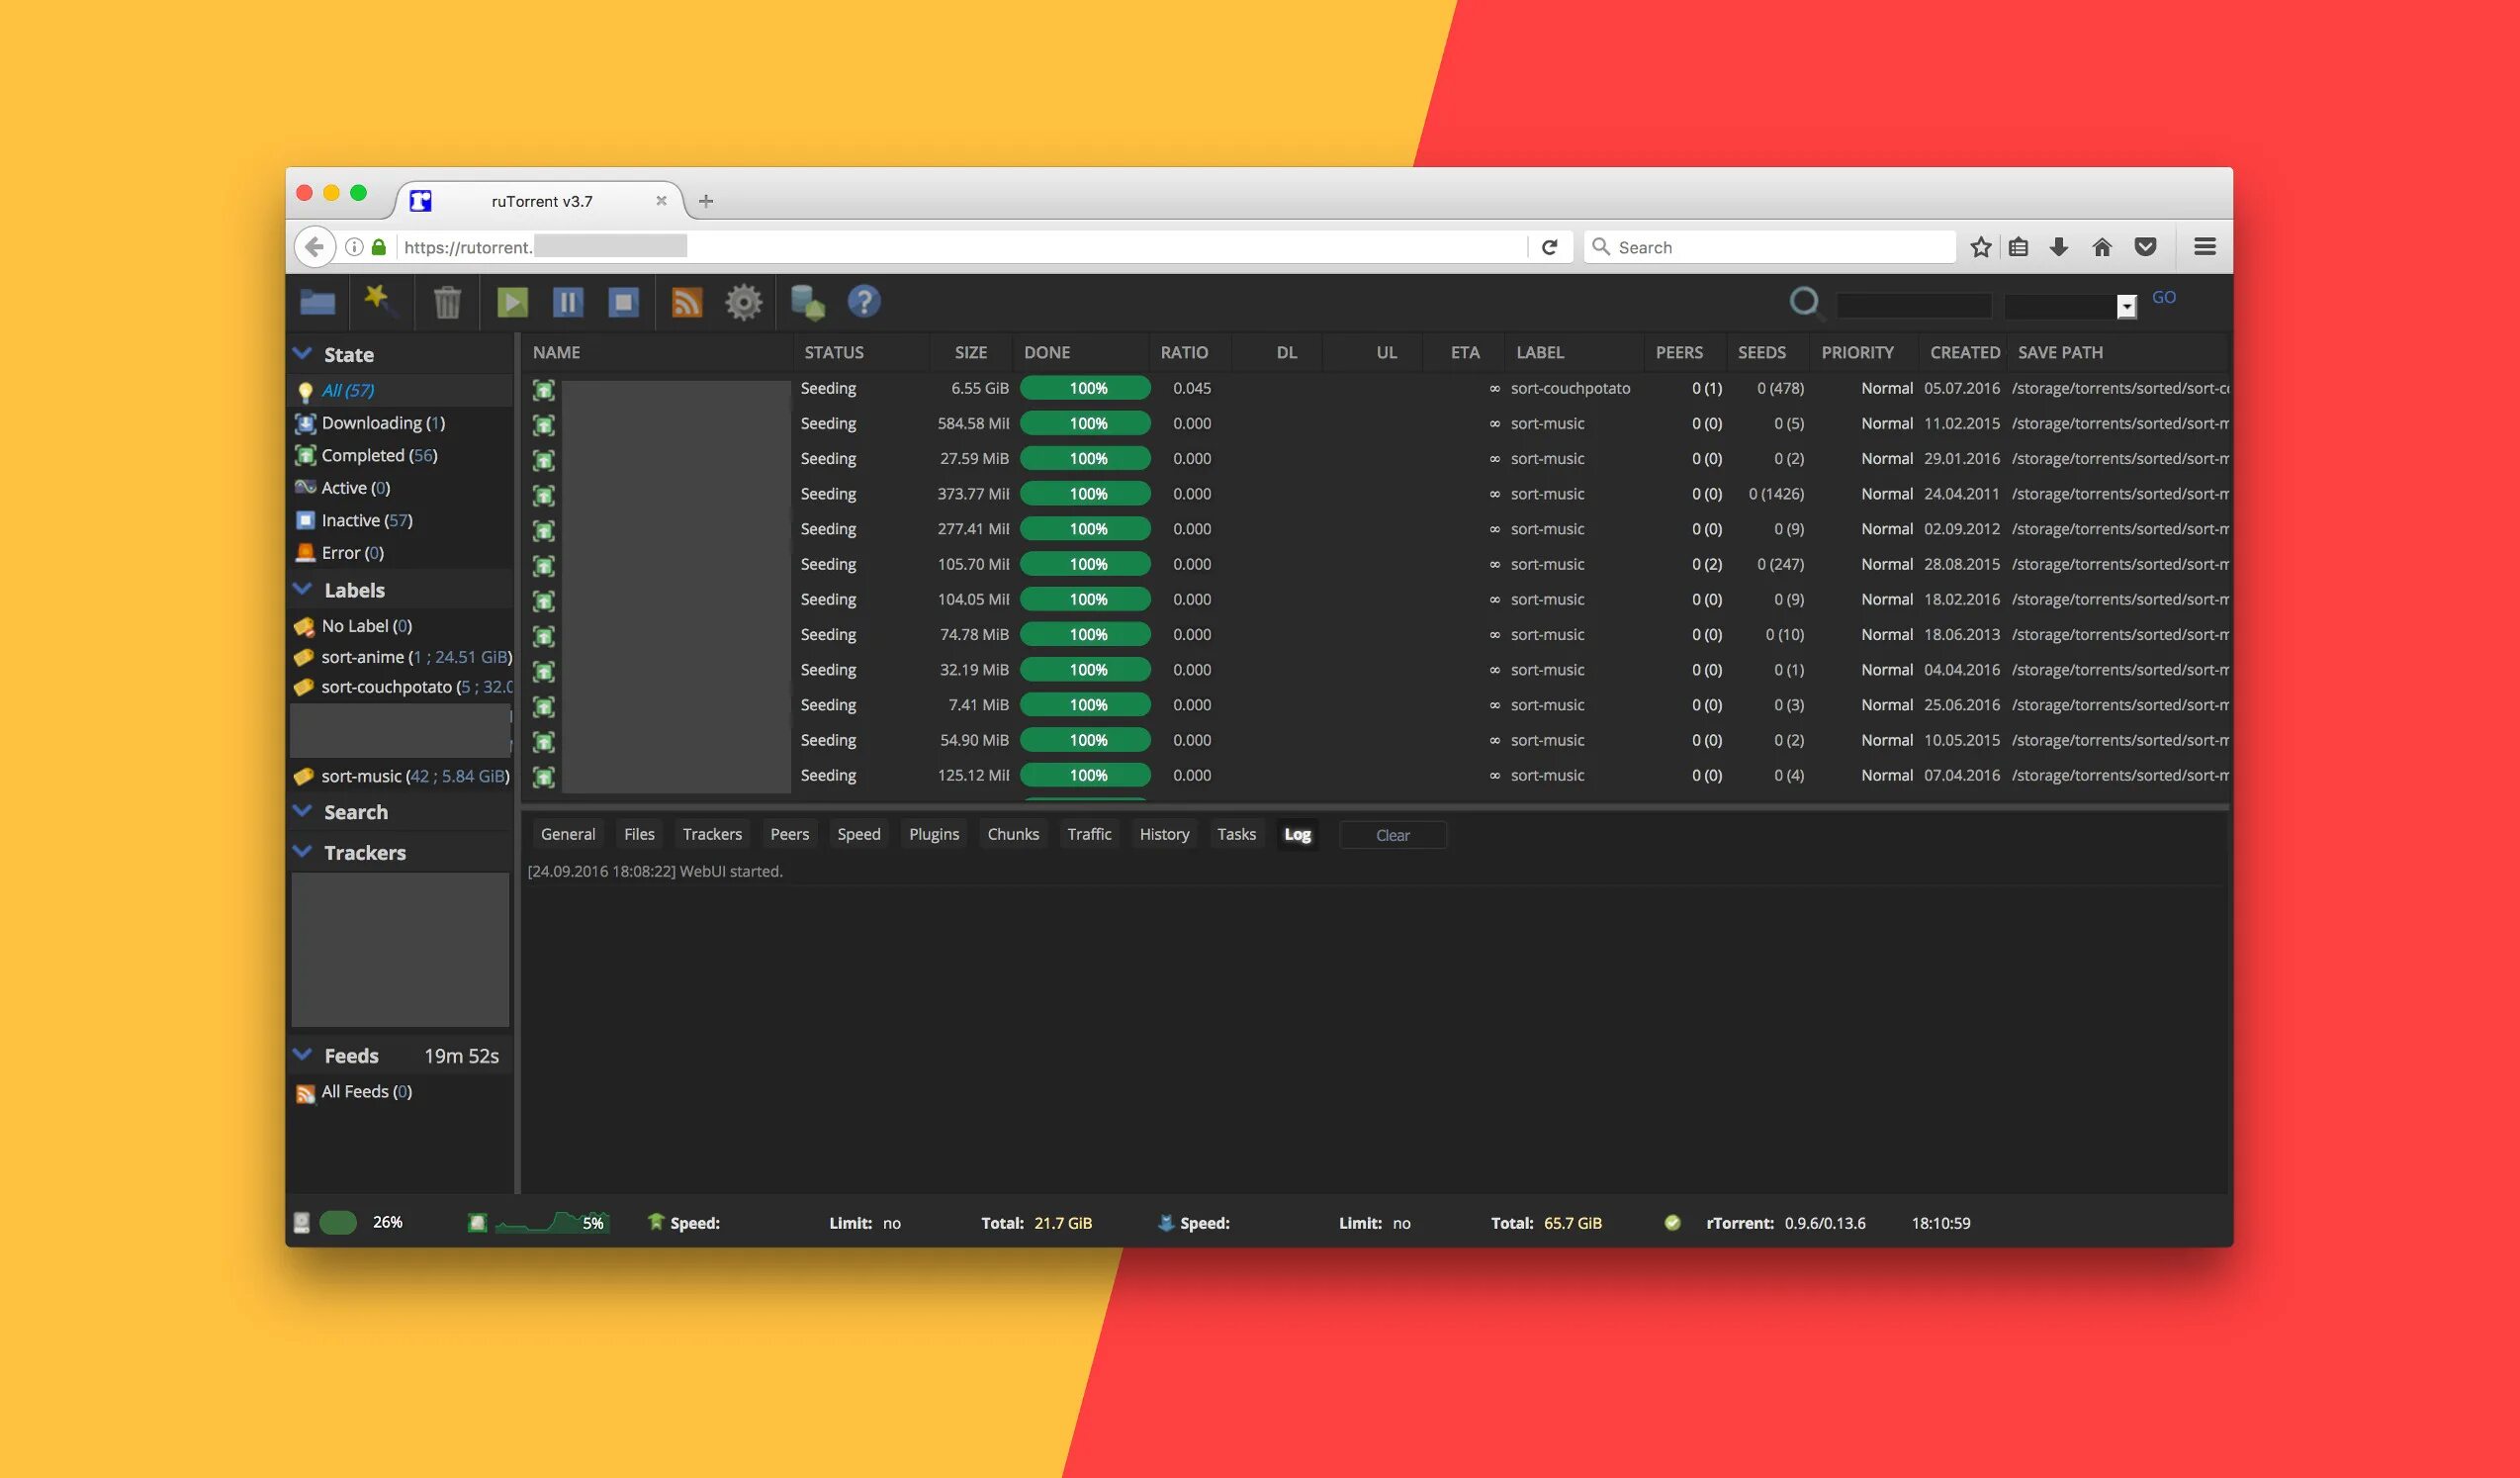Expand the Search panel
This screenshot has width=2520, height=1478.
click(302, 811)
